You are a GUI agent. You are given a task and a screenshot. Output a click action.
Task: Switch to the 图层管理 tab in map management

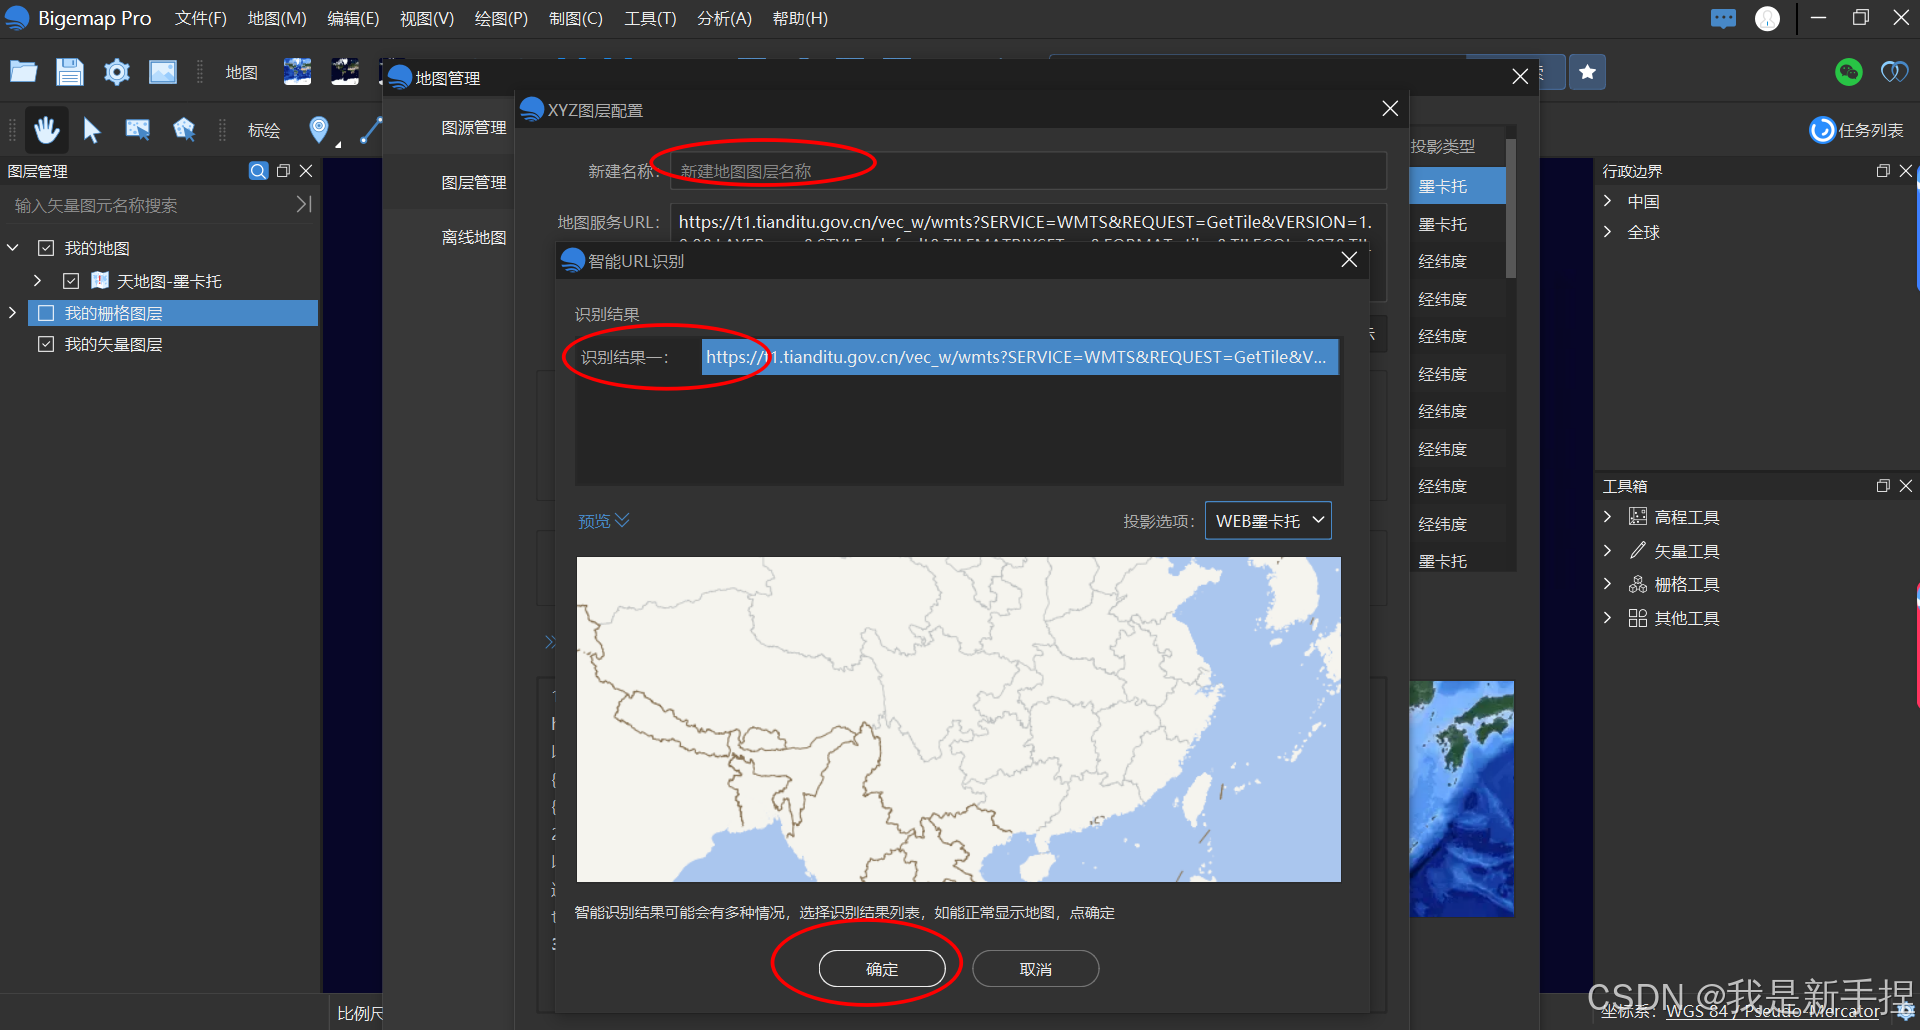tap(474, 183)
